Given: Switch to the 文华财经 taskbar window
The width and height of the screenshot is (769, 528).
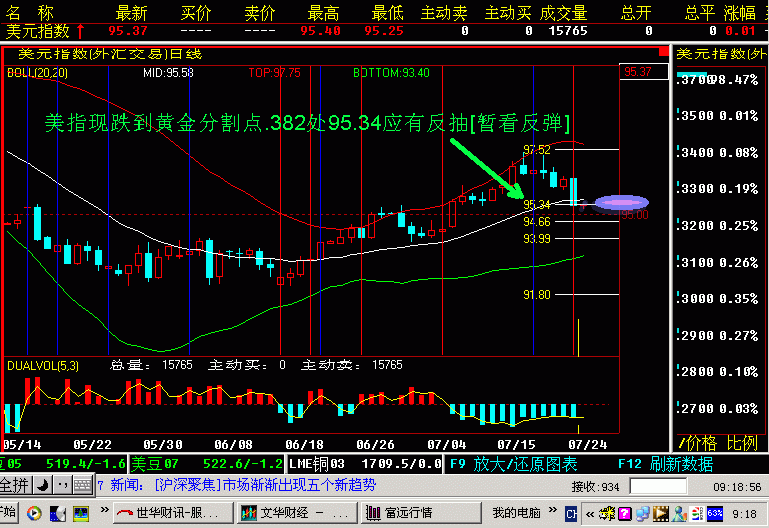Looking at the screenshot, I should (296, 513).
